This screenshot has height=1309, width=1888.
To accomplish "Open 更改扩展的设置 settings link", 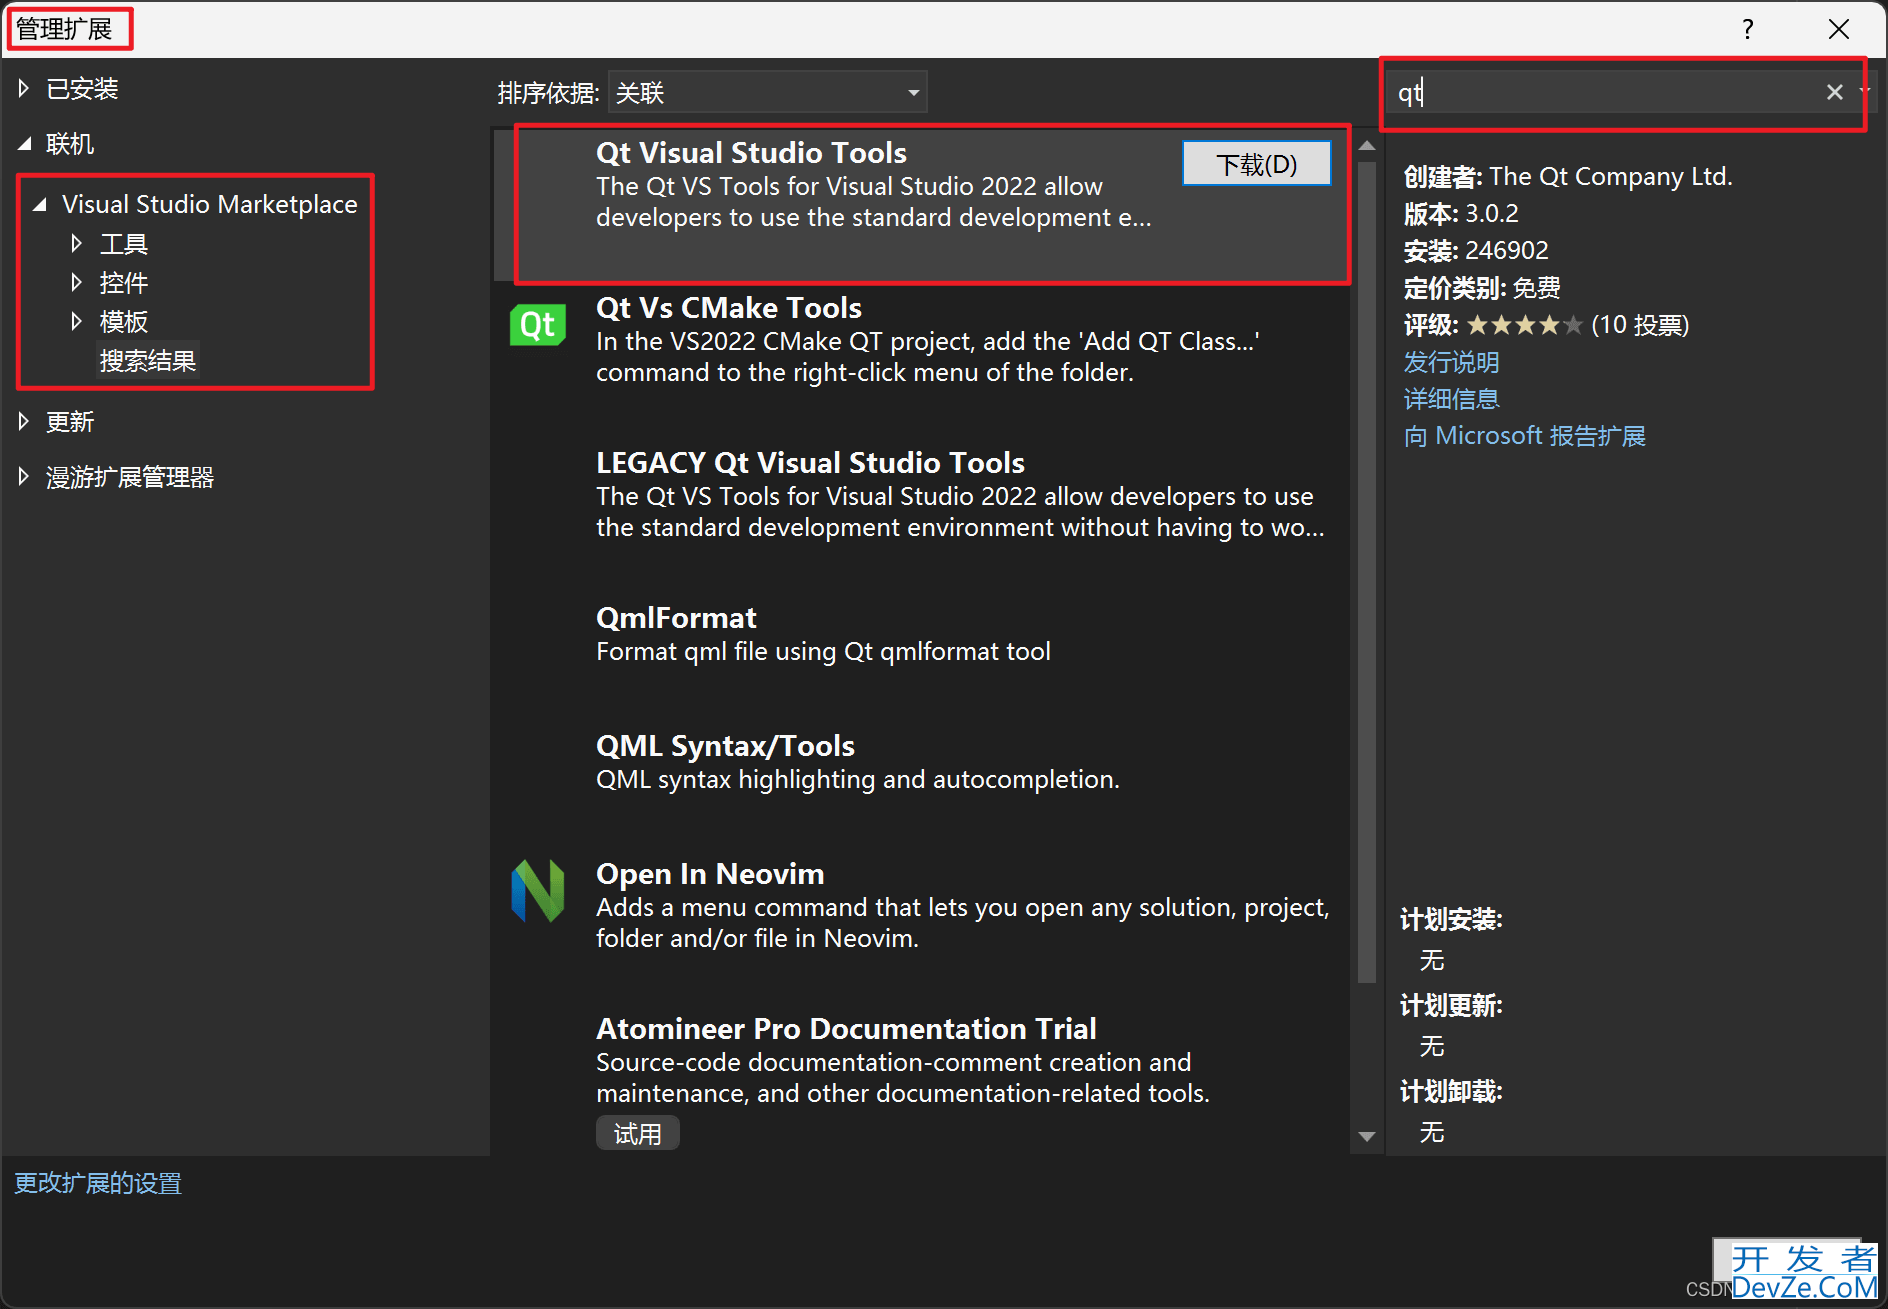I will click(x=98, y=1183).
